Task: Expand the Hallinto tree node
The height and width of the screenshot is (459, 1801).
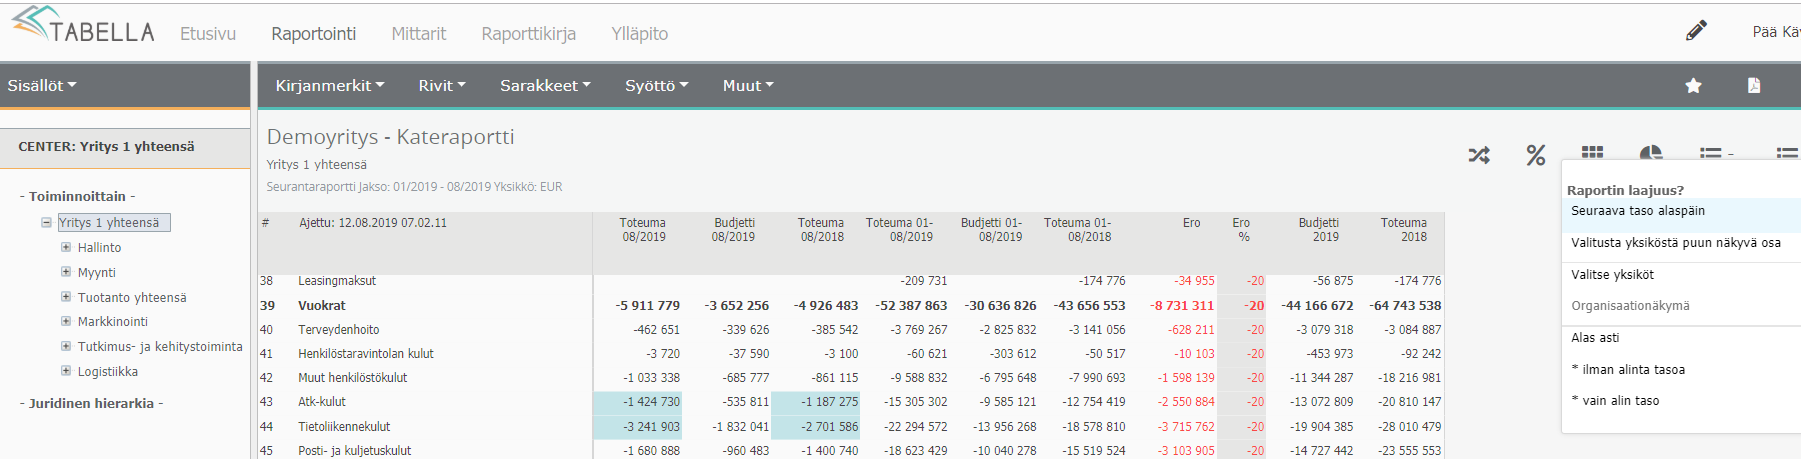Action: pos(66,247)
